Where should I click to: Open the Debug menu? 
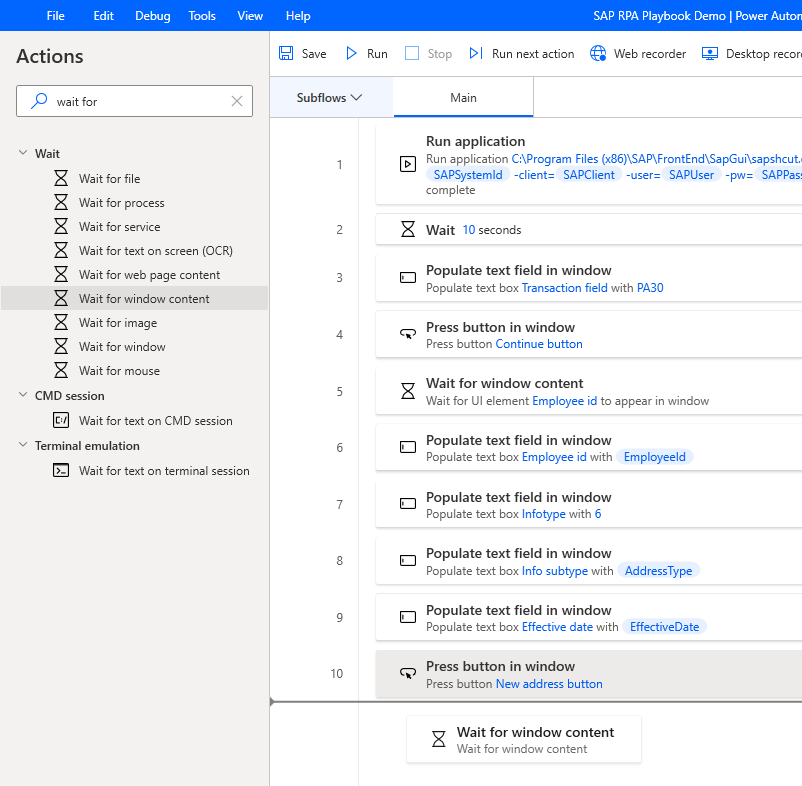(x=152, y=16)
